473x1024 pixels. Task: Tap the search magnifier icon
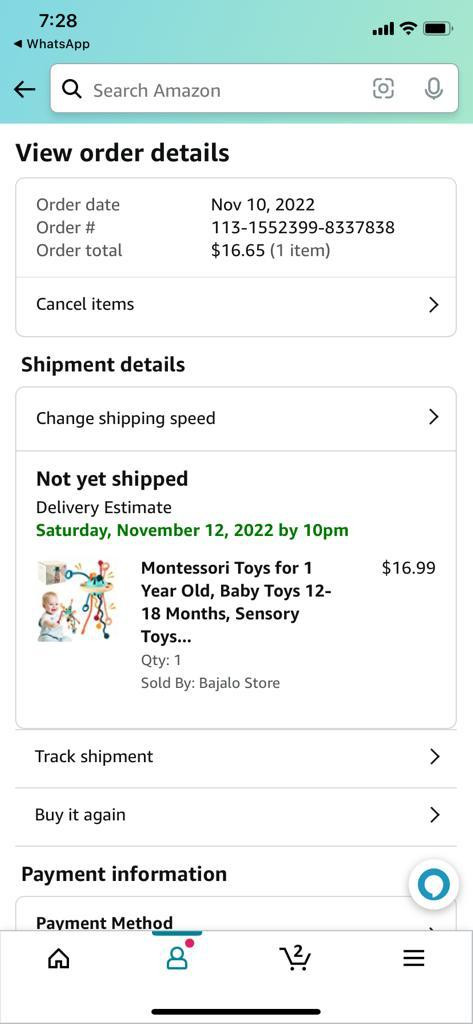coord(72,89)
